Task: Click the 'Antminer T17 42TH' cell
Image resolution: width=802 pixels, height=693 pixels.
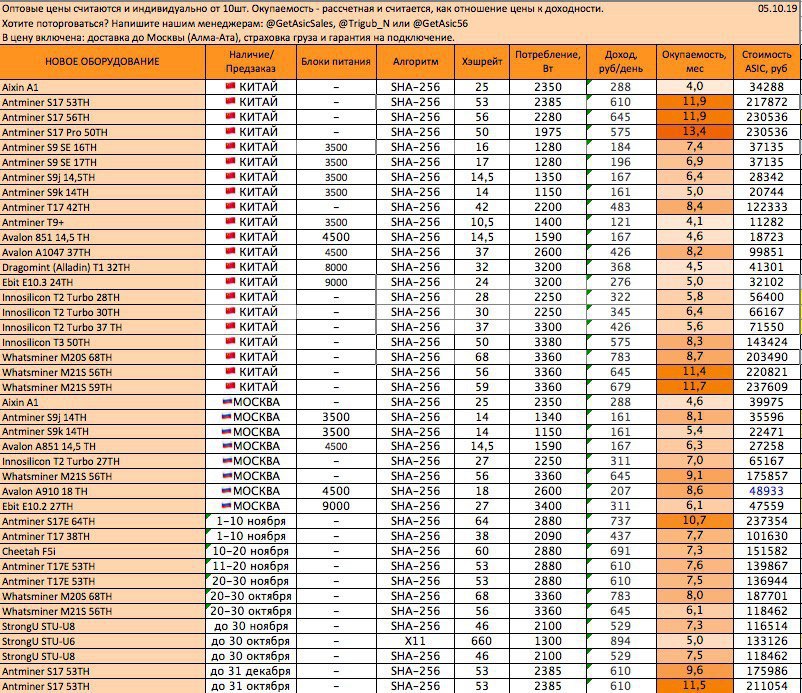Action: point(102,207)
